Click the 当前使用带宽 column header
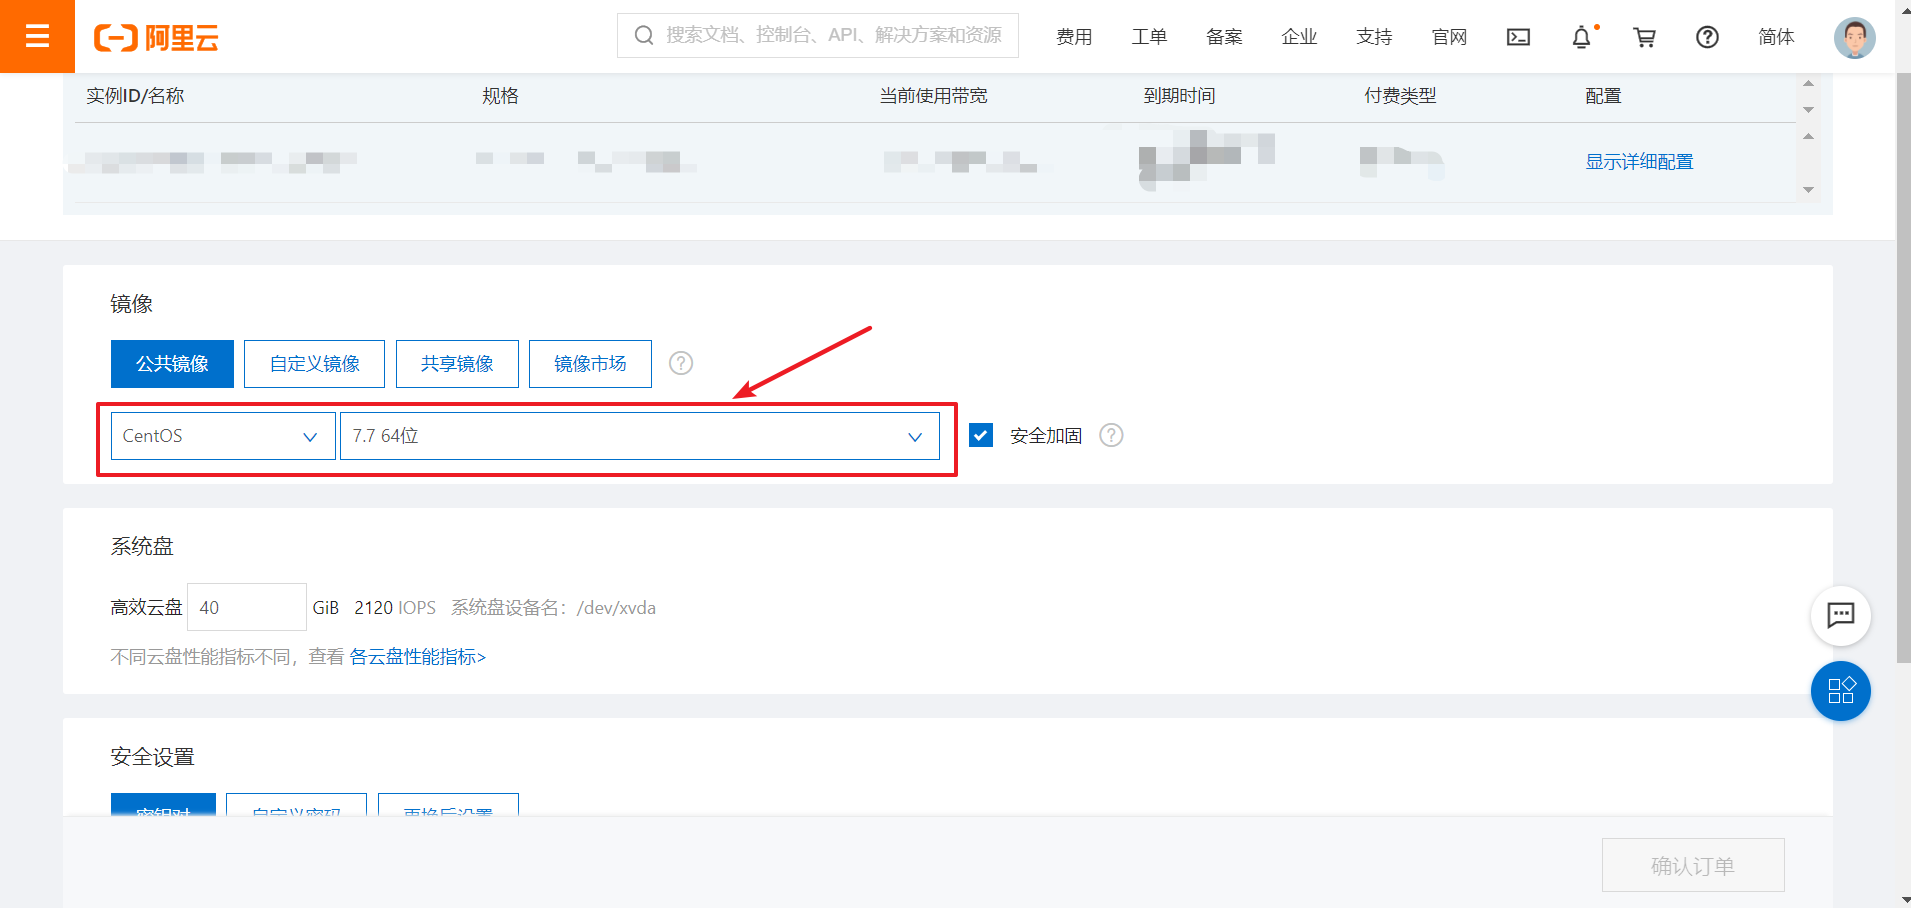 tap(933, 96)
